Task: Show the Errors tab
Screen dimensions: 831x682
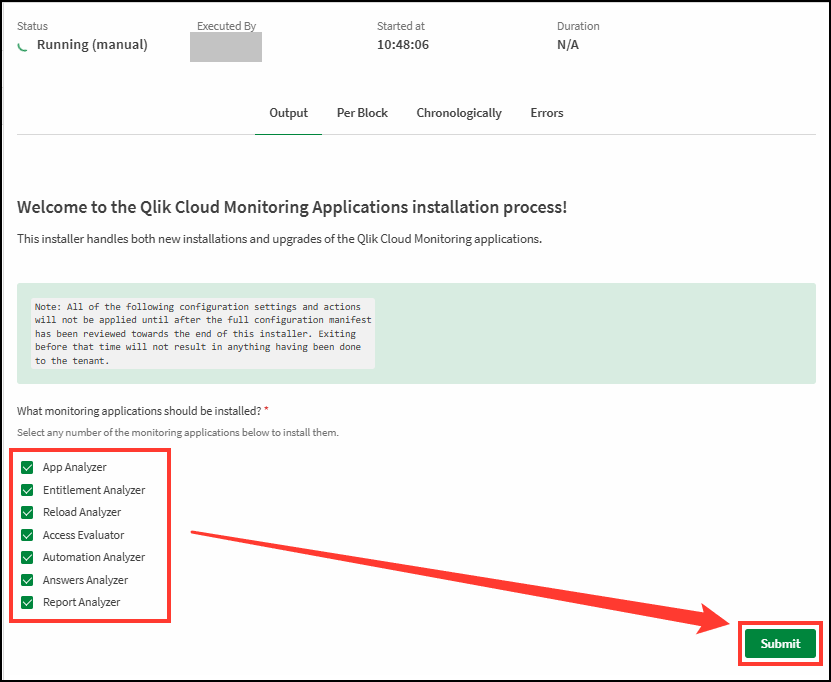Action: coord(547,113)
